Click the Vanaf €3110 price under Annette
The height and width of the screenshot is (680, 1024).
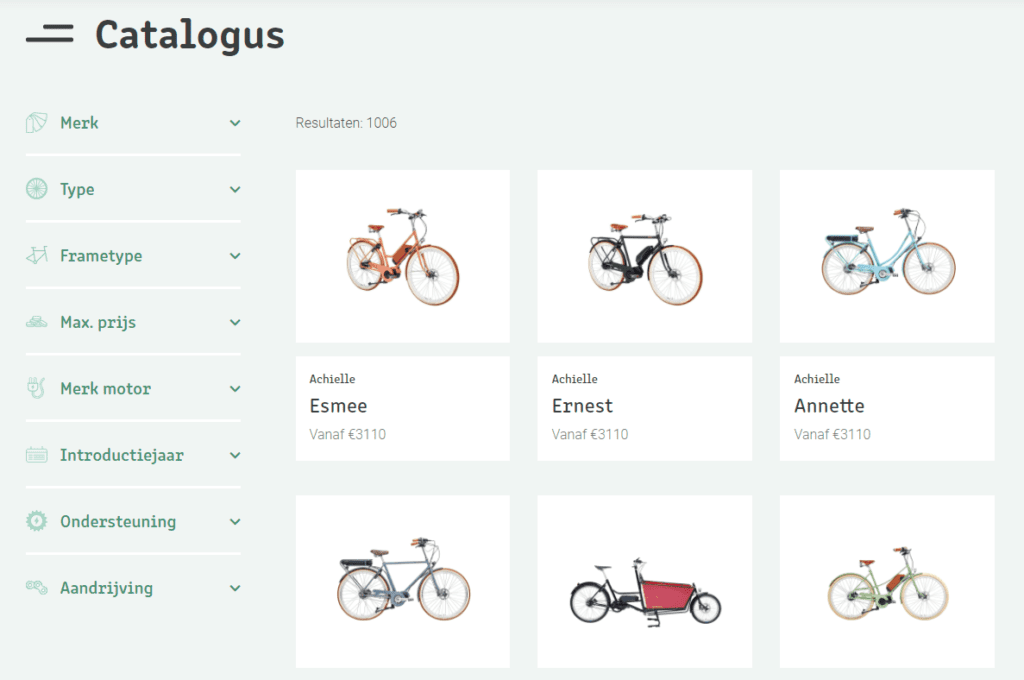[832, 434]
